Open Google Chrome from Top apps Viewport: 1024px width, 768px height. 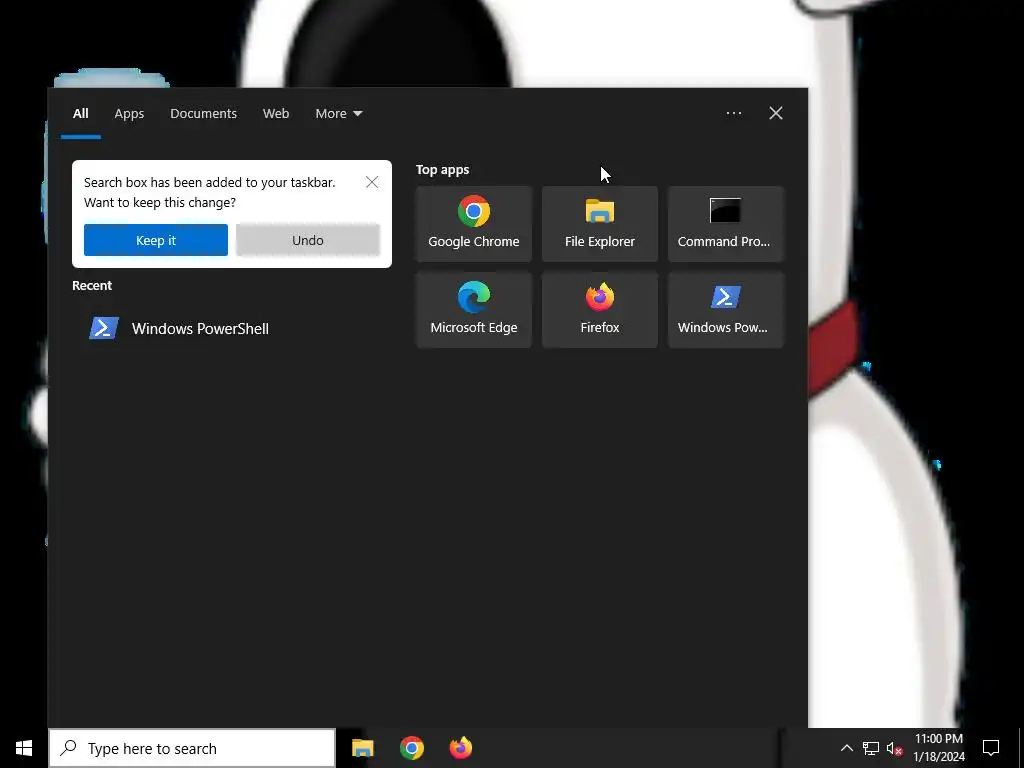[473, 223]
